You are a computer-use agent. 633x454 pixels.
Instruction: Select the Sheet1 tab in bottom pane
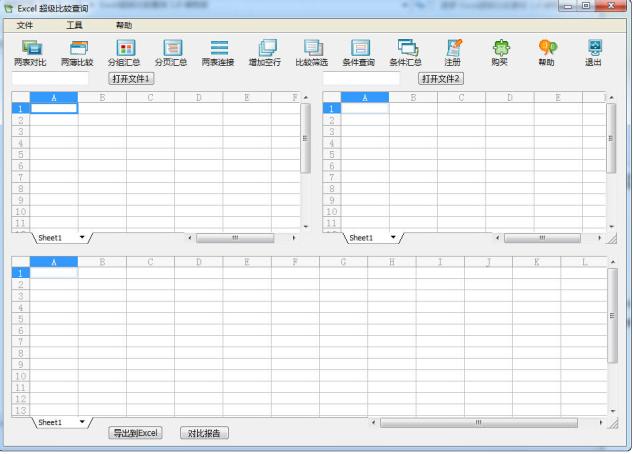(x=50, y=423)
